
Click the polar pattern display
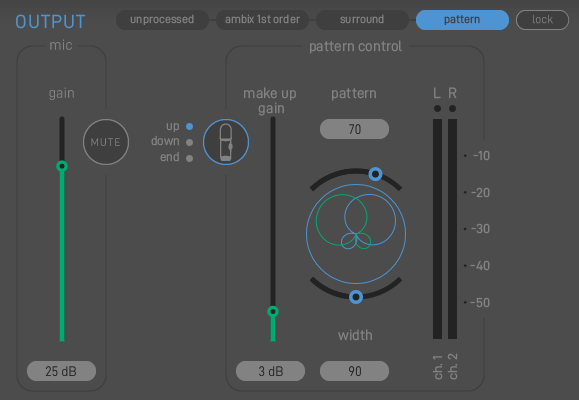(x=356, y=234)
